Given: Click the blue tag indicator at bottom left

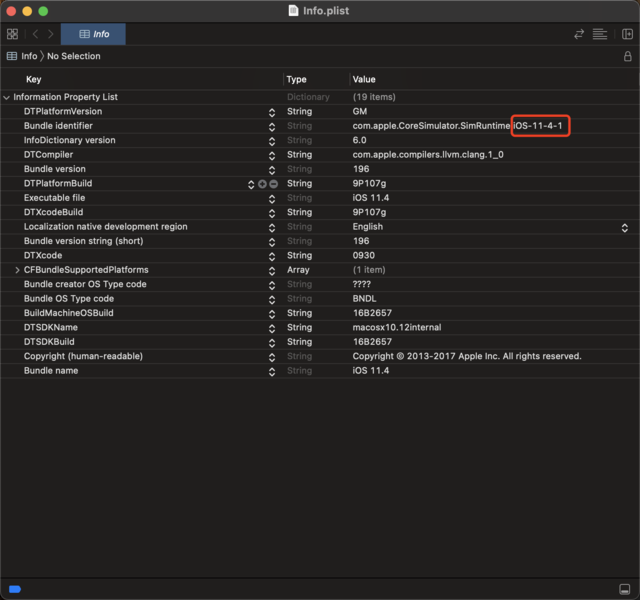Looking at the screenshot, I should (15, 589).
